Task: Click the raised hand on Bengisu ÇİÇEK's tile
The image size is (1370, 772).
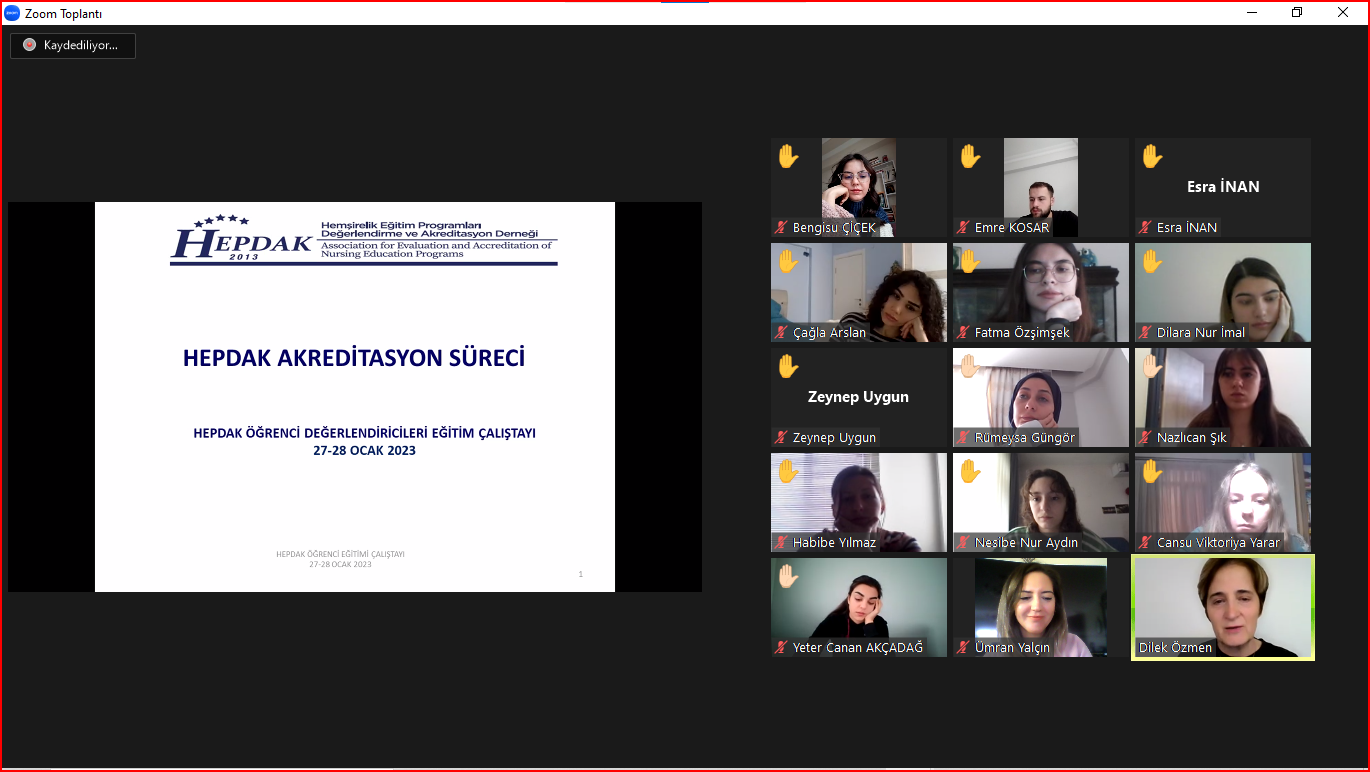Action: 788,156
